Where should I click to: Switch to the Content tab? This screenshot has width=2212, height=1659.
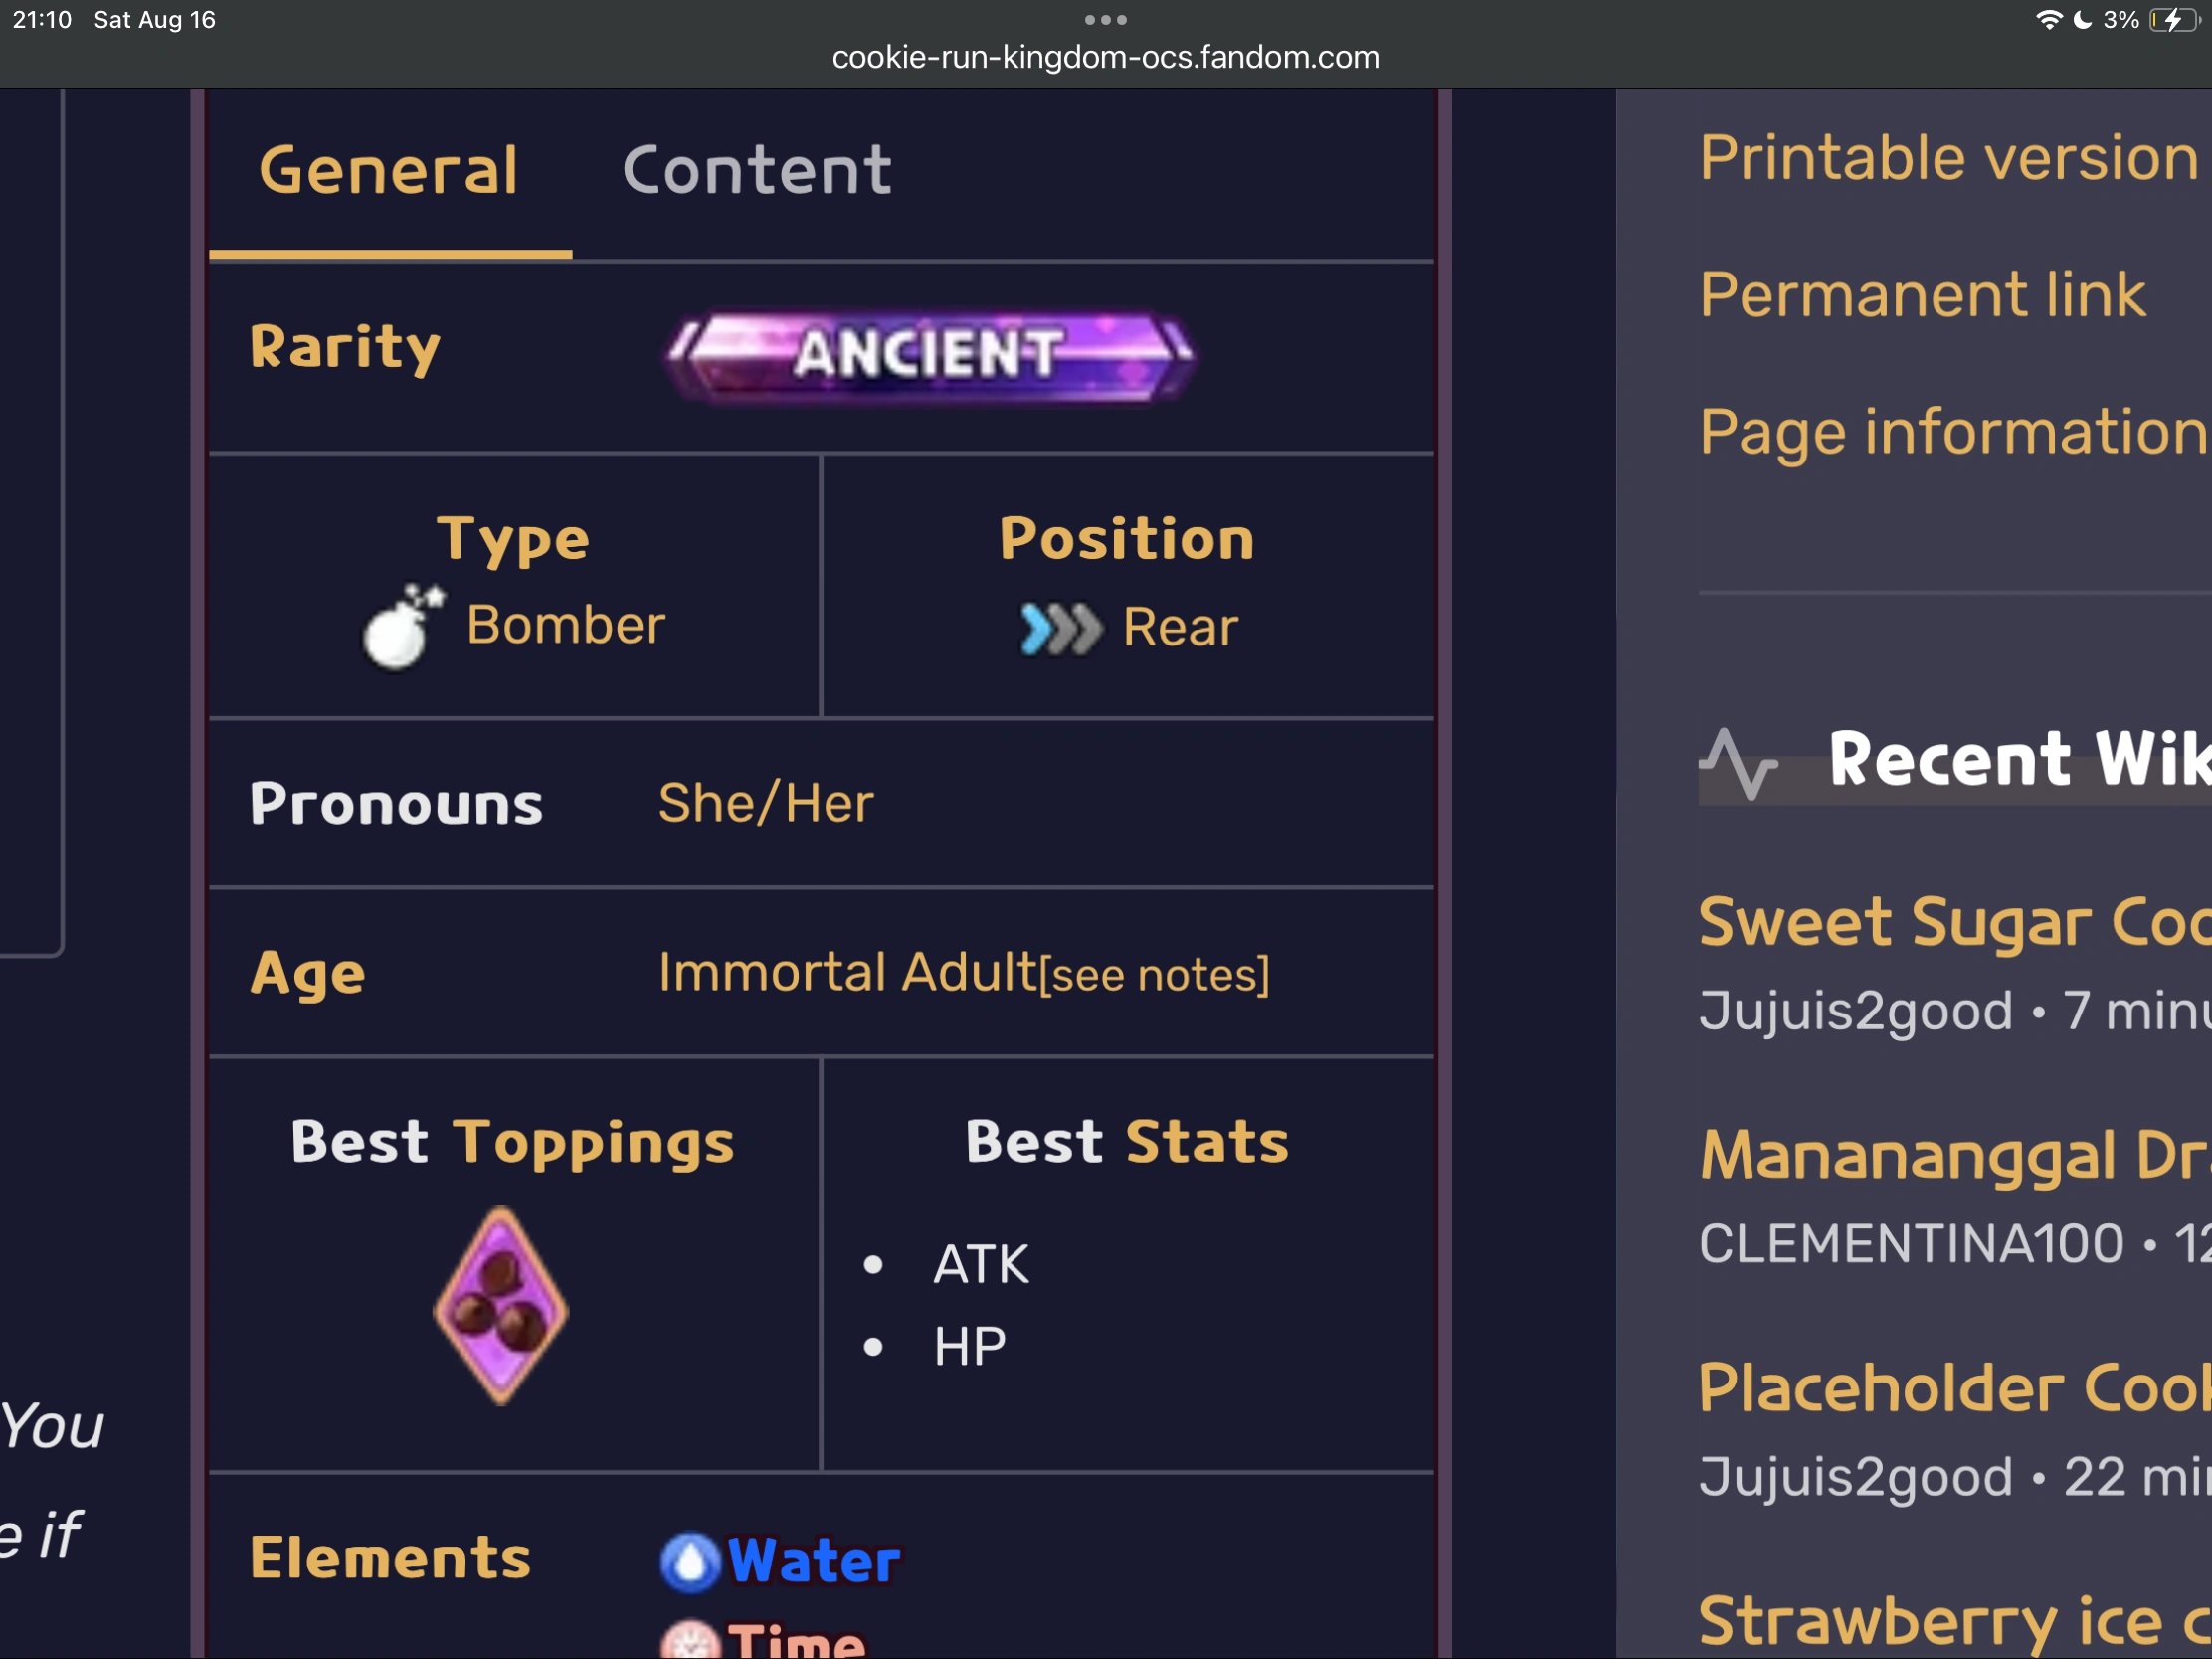tap(757, 170)
